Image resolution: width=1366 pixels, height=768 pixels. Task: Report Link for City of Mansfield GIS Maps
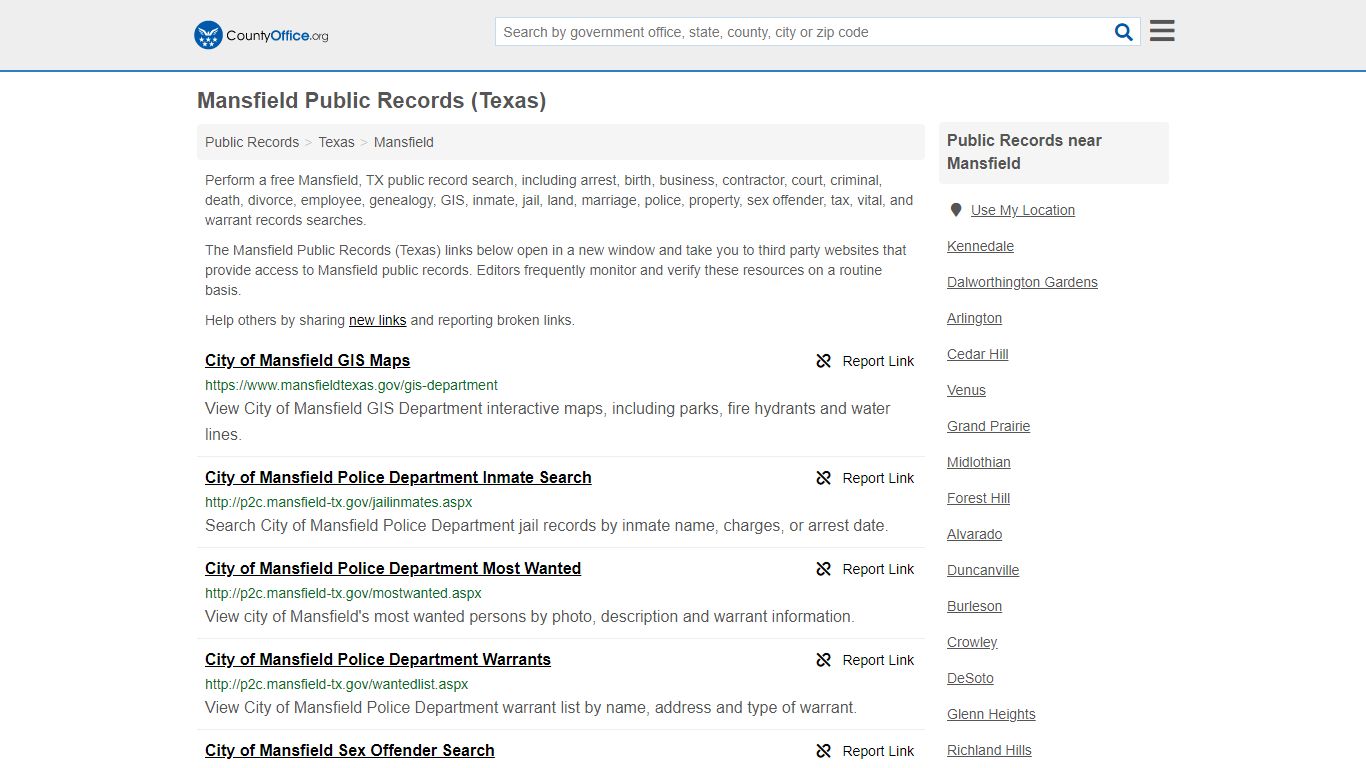click(x=878, y=361)
